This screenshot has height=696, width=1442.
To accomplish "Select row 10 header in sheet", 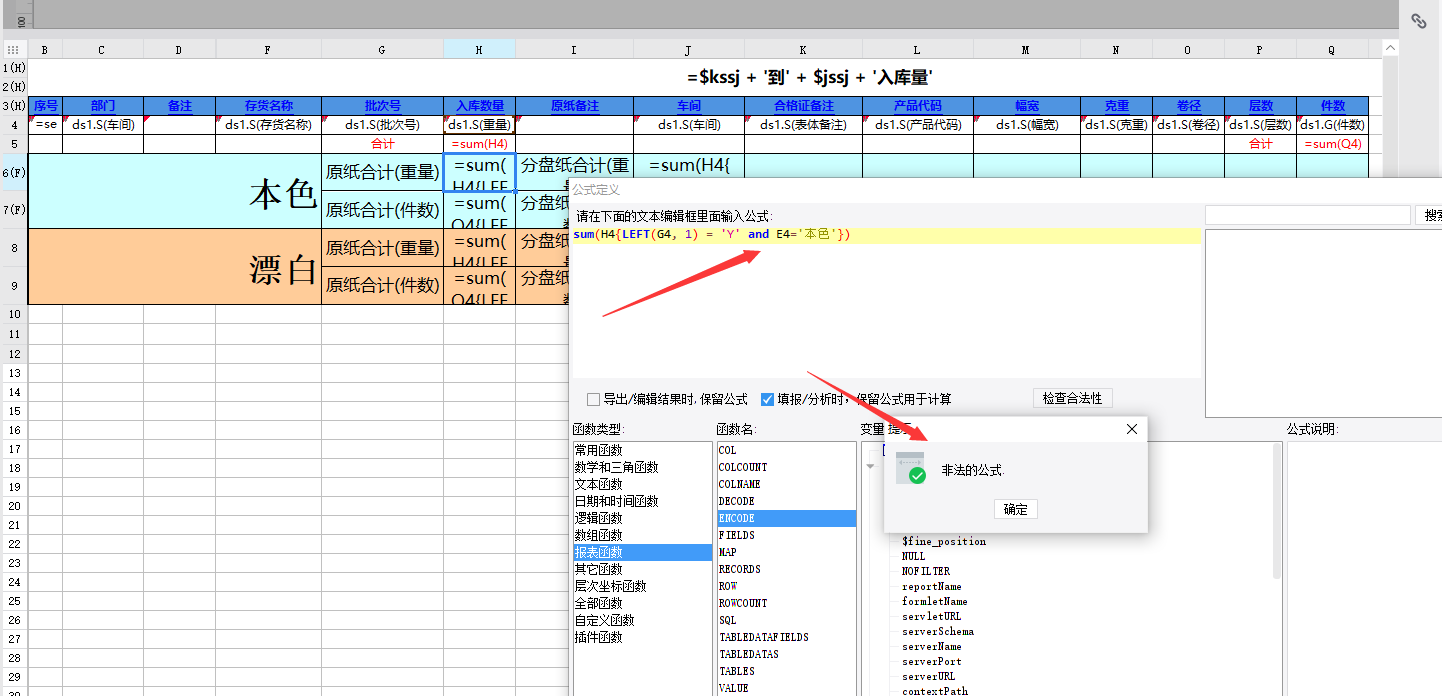I will click(x=14, y=314).
